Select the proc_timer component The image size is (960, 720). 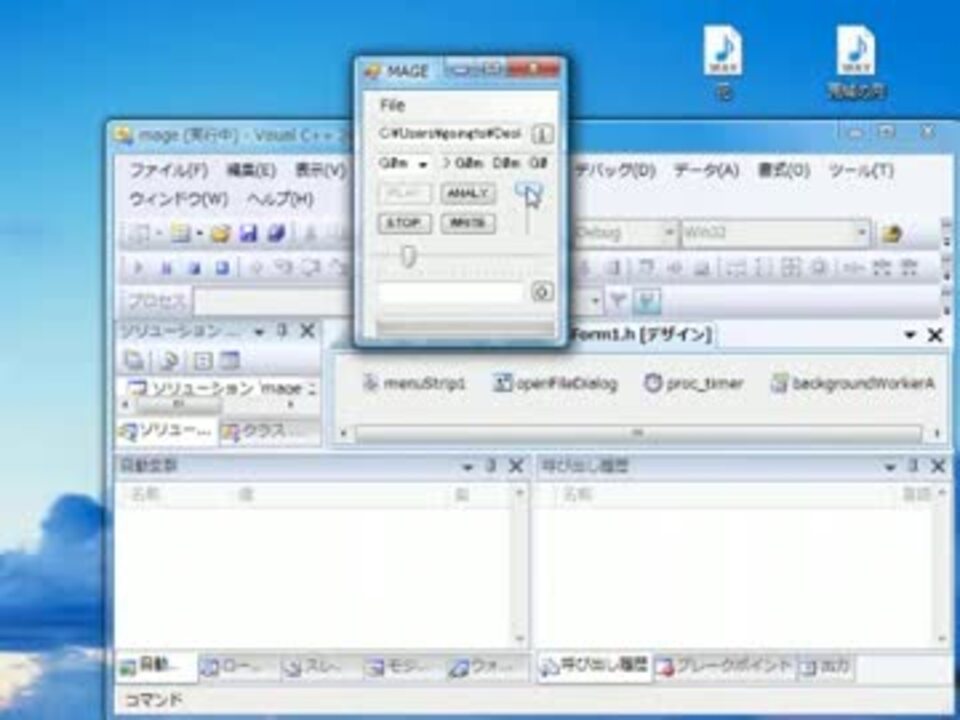click(x=694, y=383)
